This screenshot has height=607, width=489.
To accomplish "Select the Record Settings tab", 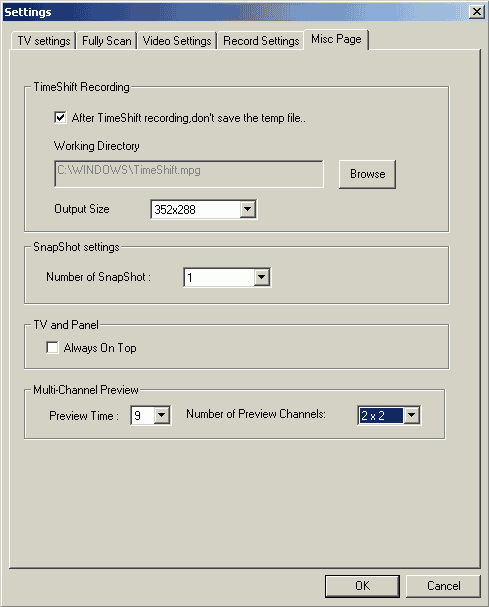I will pyautogui.click(x=261, y=41).
